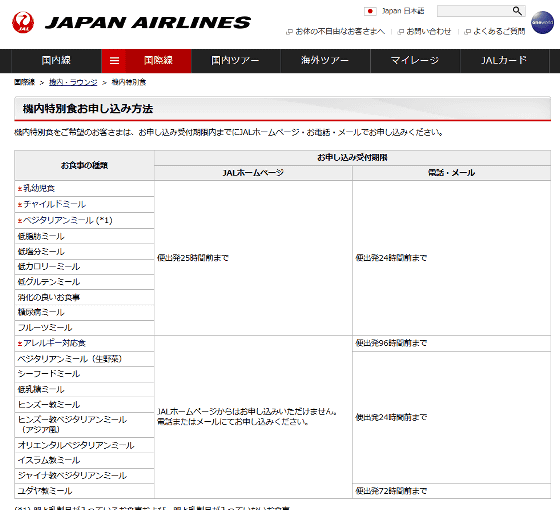The height and width of the screenshot is (510, 560).
Task: Click the 機内・ラウンジ breadcrumb link
Action: 73,82
